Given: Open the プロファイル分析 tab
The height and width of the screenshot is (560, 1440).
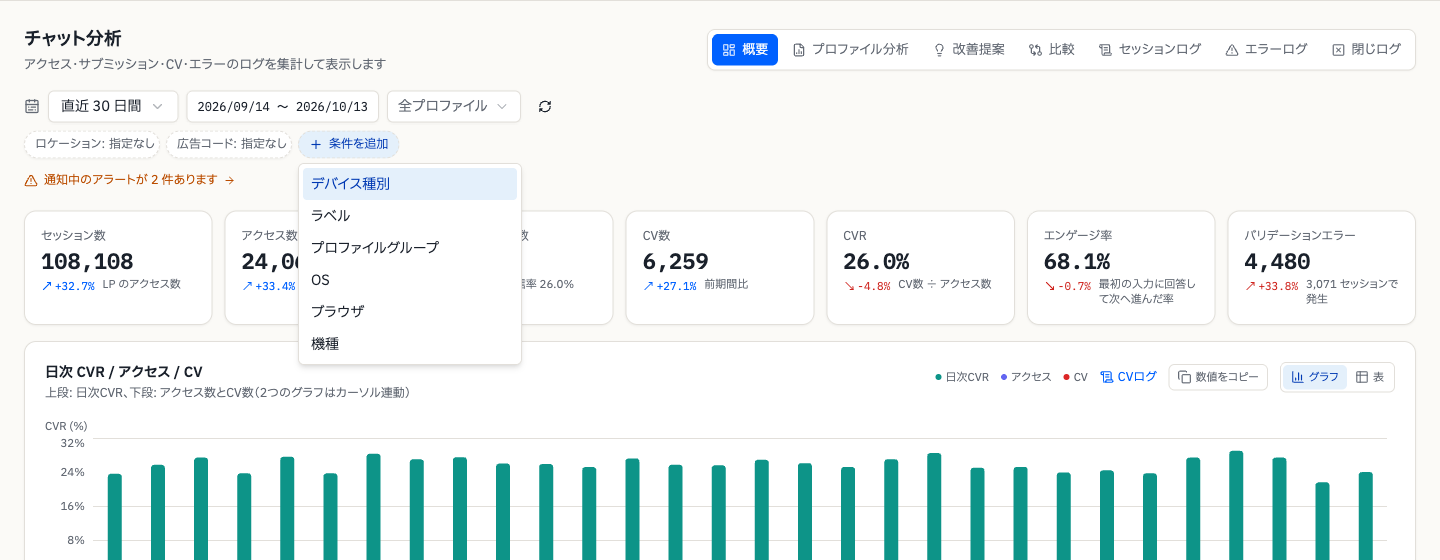Looking at the screenshot, I should pyautogui.click(x=851, y=49).
